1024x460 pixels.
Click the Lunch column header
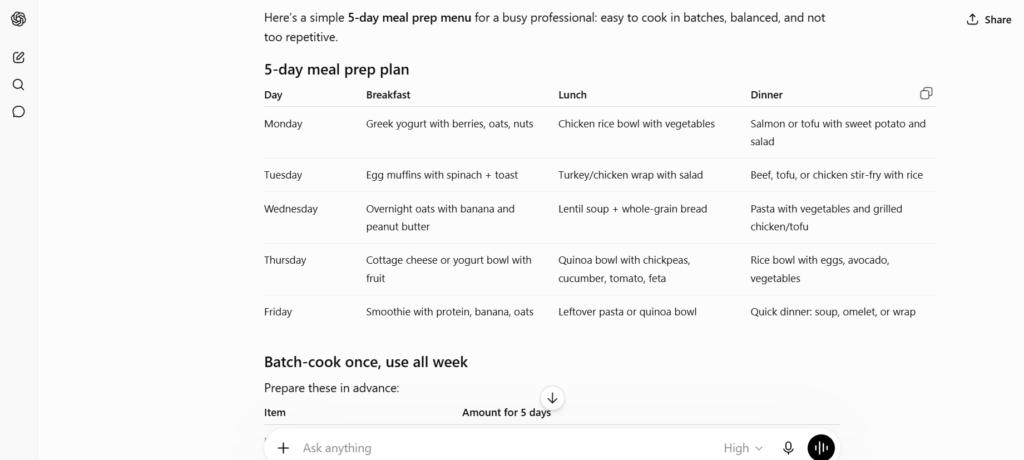[x=572, y=95]
